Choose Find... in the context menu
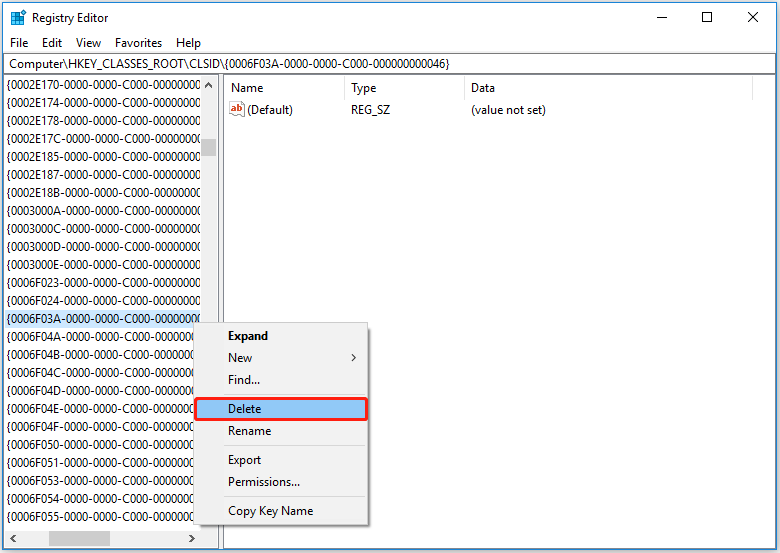The height and width of the screenshot is (553, 780). (281, 380)
